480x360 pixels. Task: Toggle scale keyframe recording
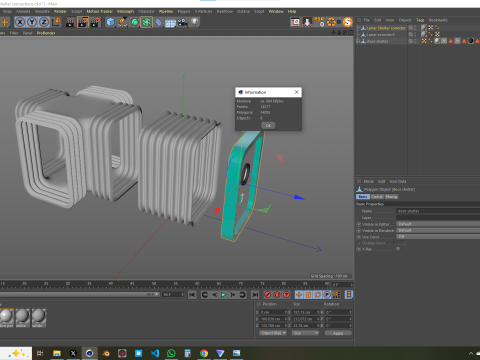pos(308,295)
